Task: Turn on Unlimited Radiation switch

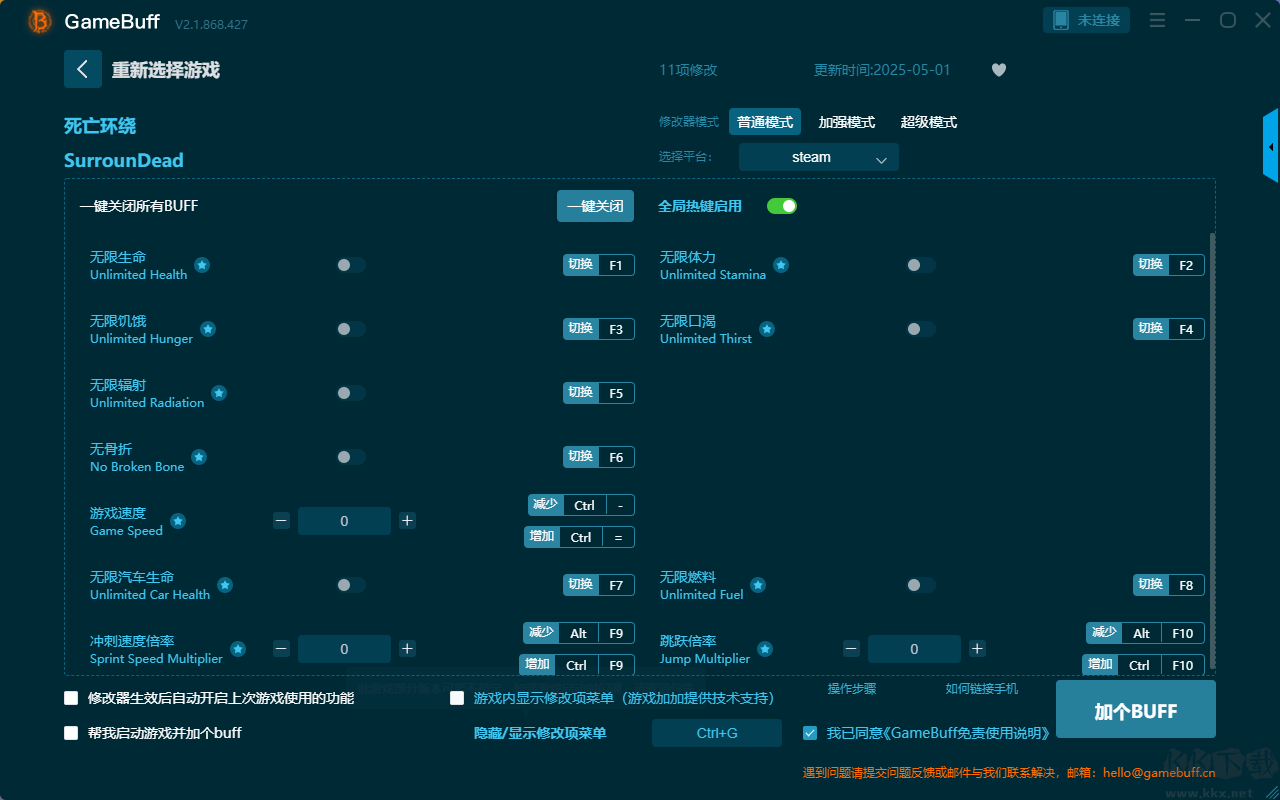Action: [x=351, y=393]
